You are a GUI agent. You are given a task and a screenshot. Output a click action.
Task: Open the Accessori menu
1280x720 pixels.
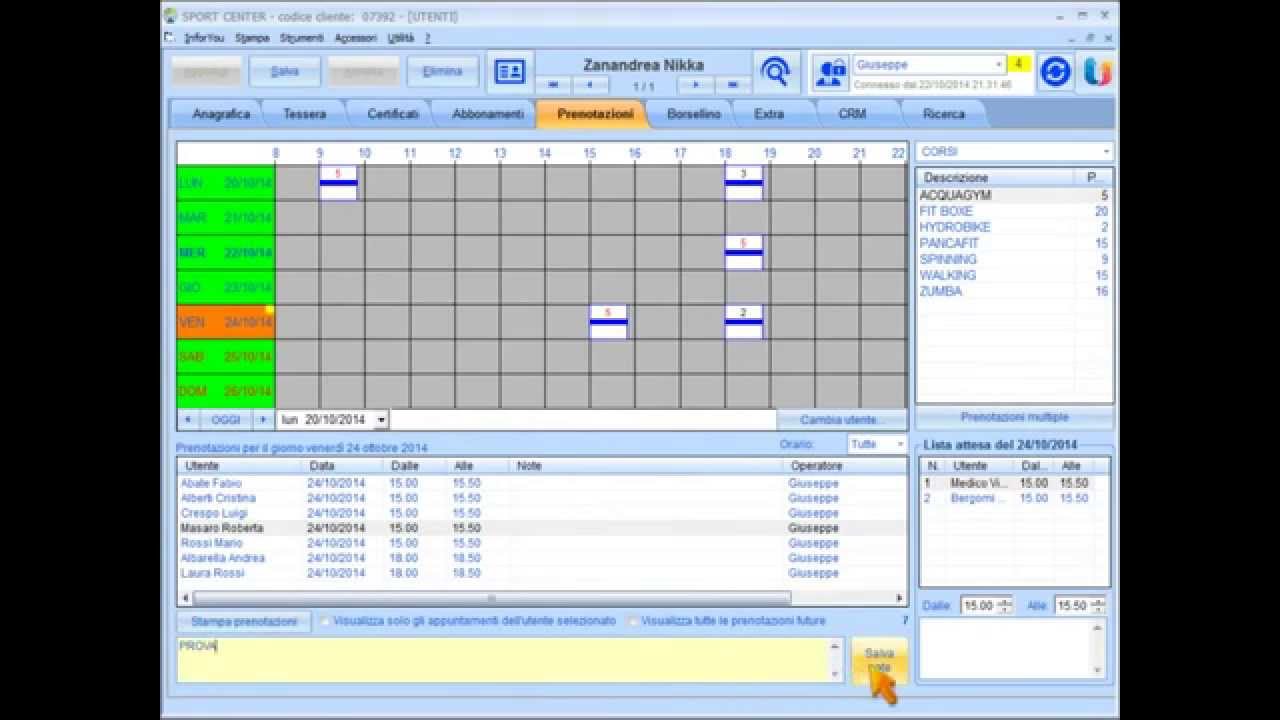355,38
